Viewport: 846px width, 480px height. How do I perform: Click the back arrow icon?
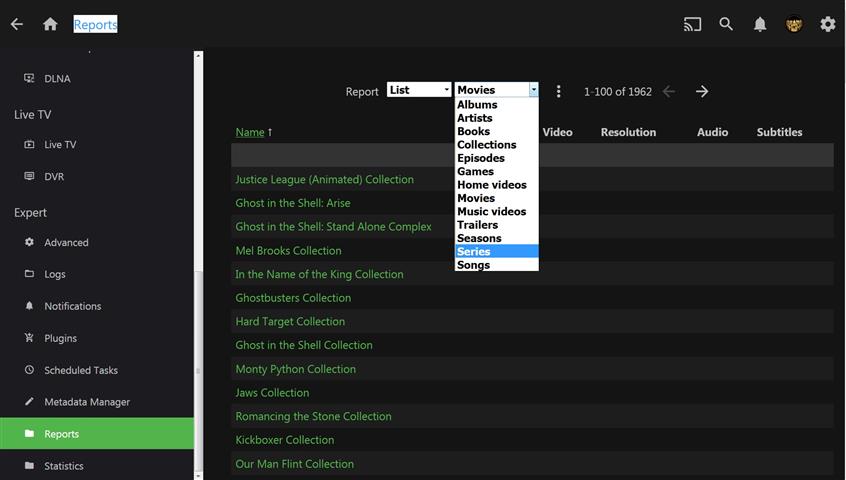click(x=16, y=24)
